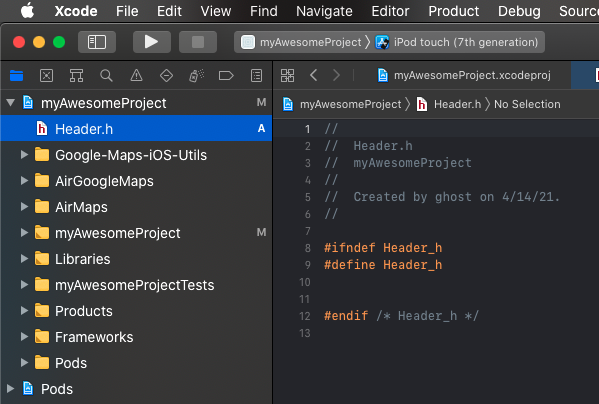Stop the running task
The image size is (599, 404).
point(198,42)
